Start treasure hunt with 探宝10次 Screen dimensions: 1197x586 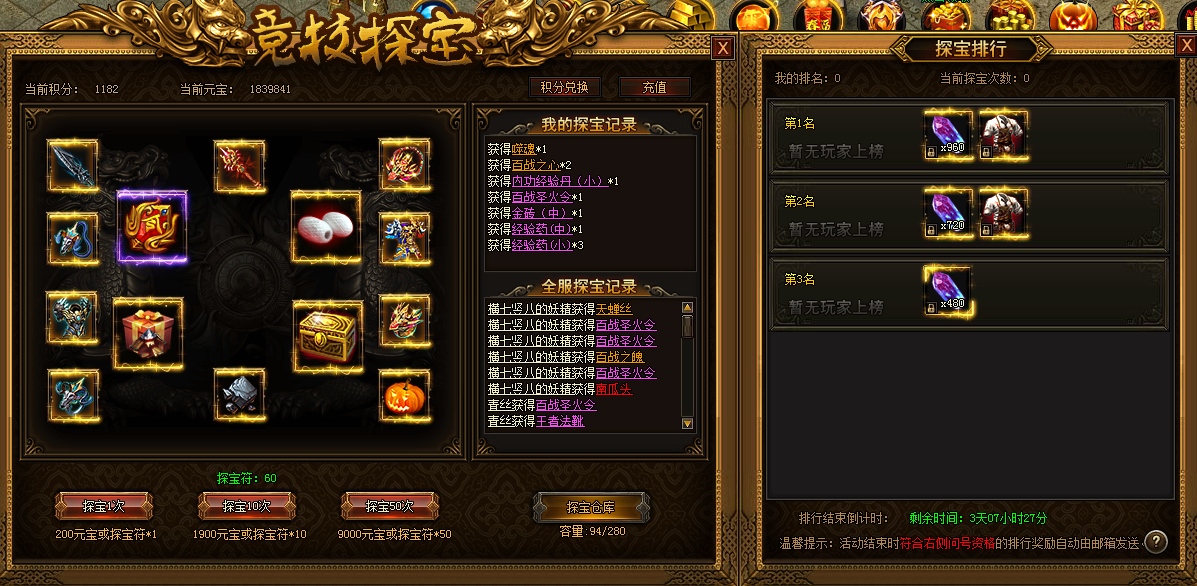[247, 506]
